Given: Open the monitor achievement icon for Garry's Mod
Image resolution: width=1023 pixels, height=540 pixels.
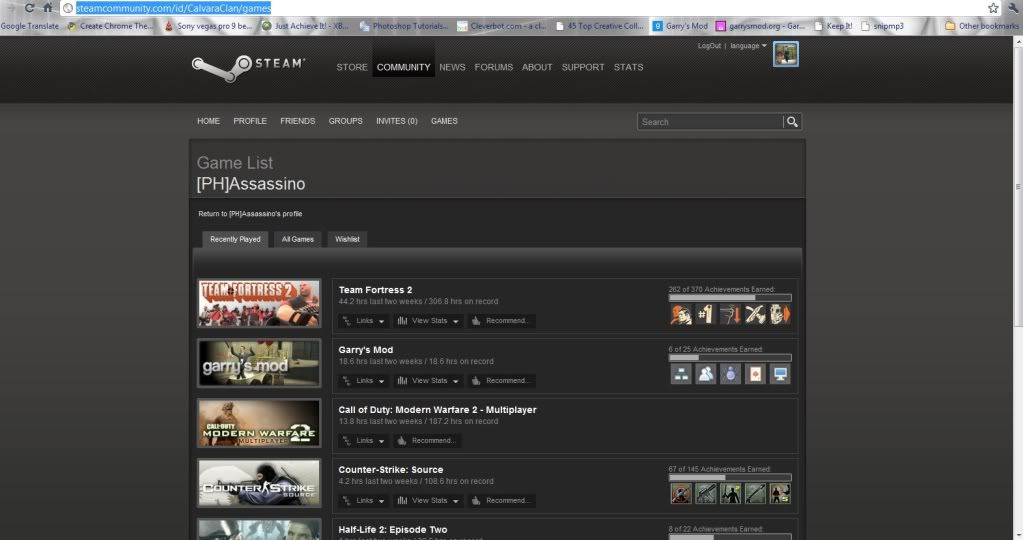Looking at the screenshot, I should [x=780, y=374].
